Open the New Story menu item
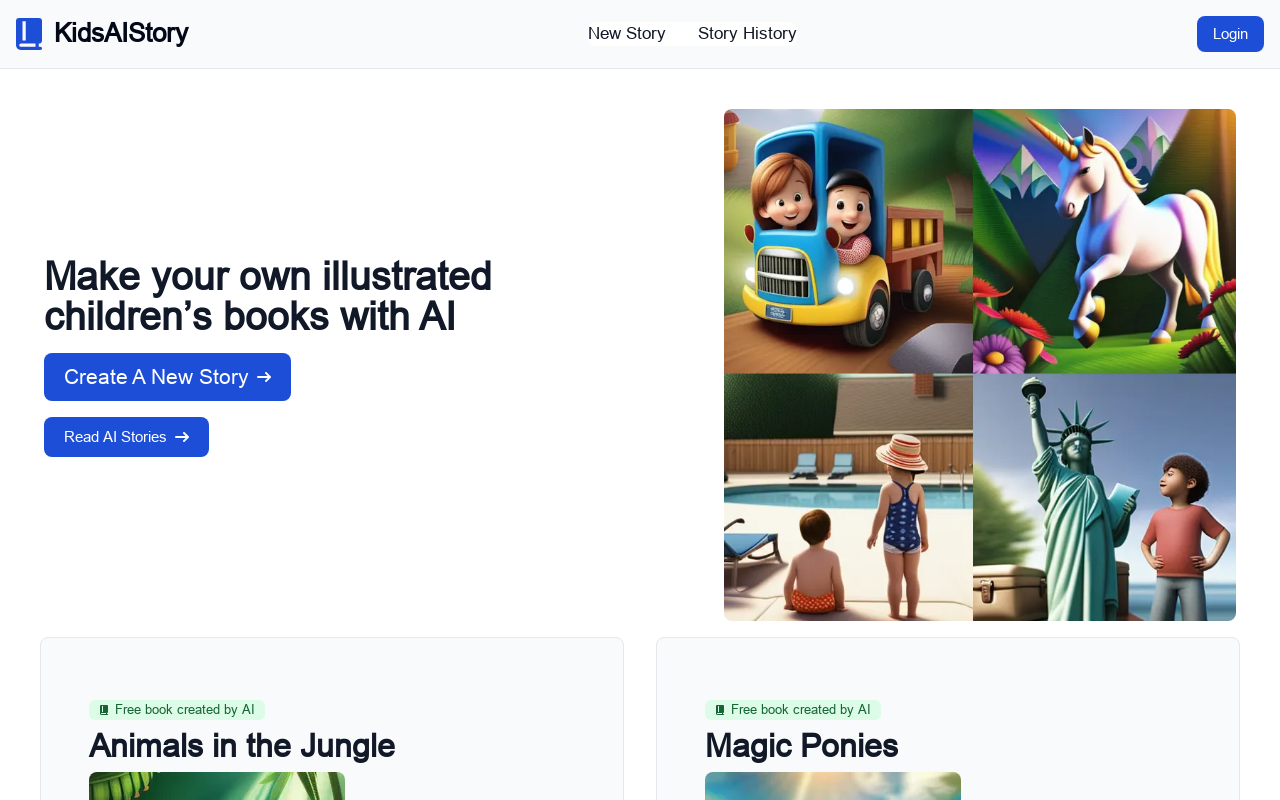Image resolution: width=1280 pixels, height=800 pixels. click(627, 34)
